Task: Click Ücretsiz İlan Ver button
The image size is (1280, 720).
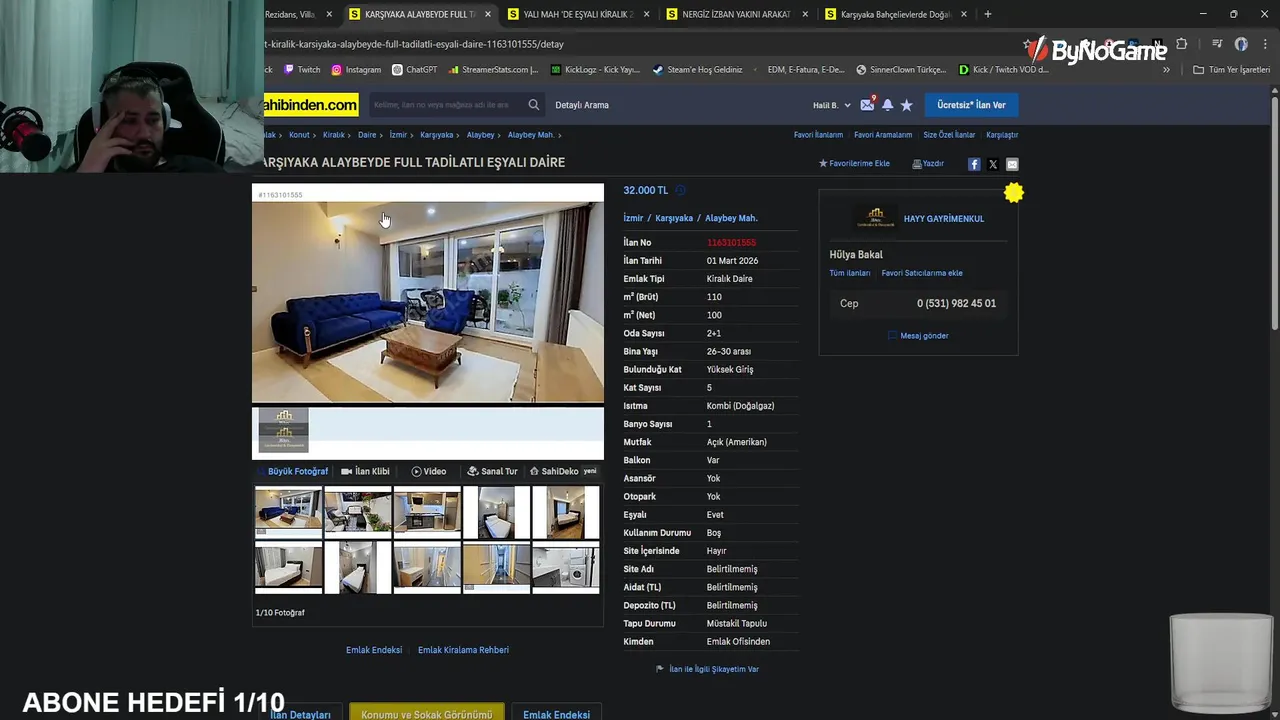Action: [971, 105]
